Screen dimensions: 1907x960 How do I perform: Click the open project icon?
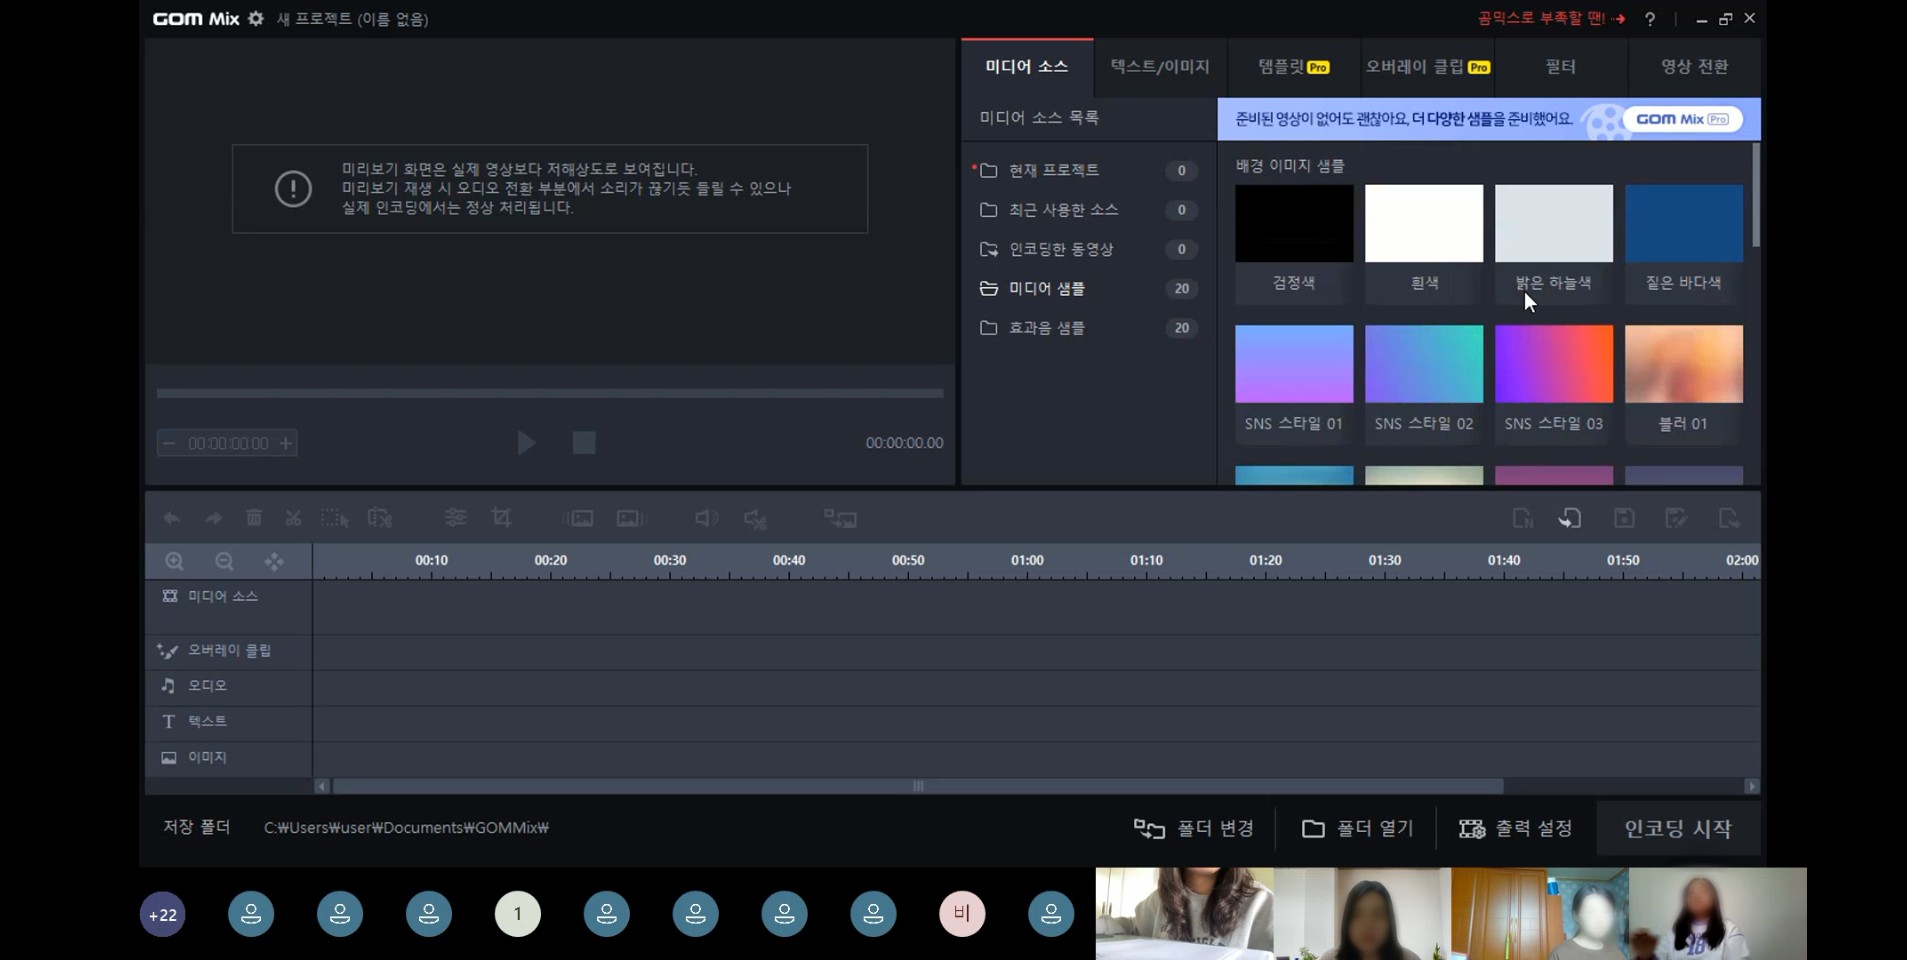(1570, 518)
